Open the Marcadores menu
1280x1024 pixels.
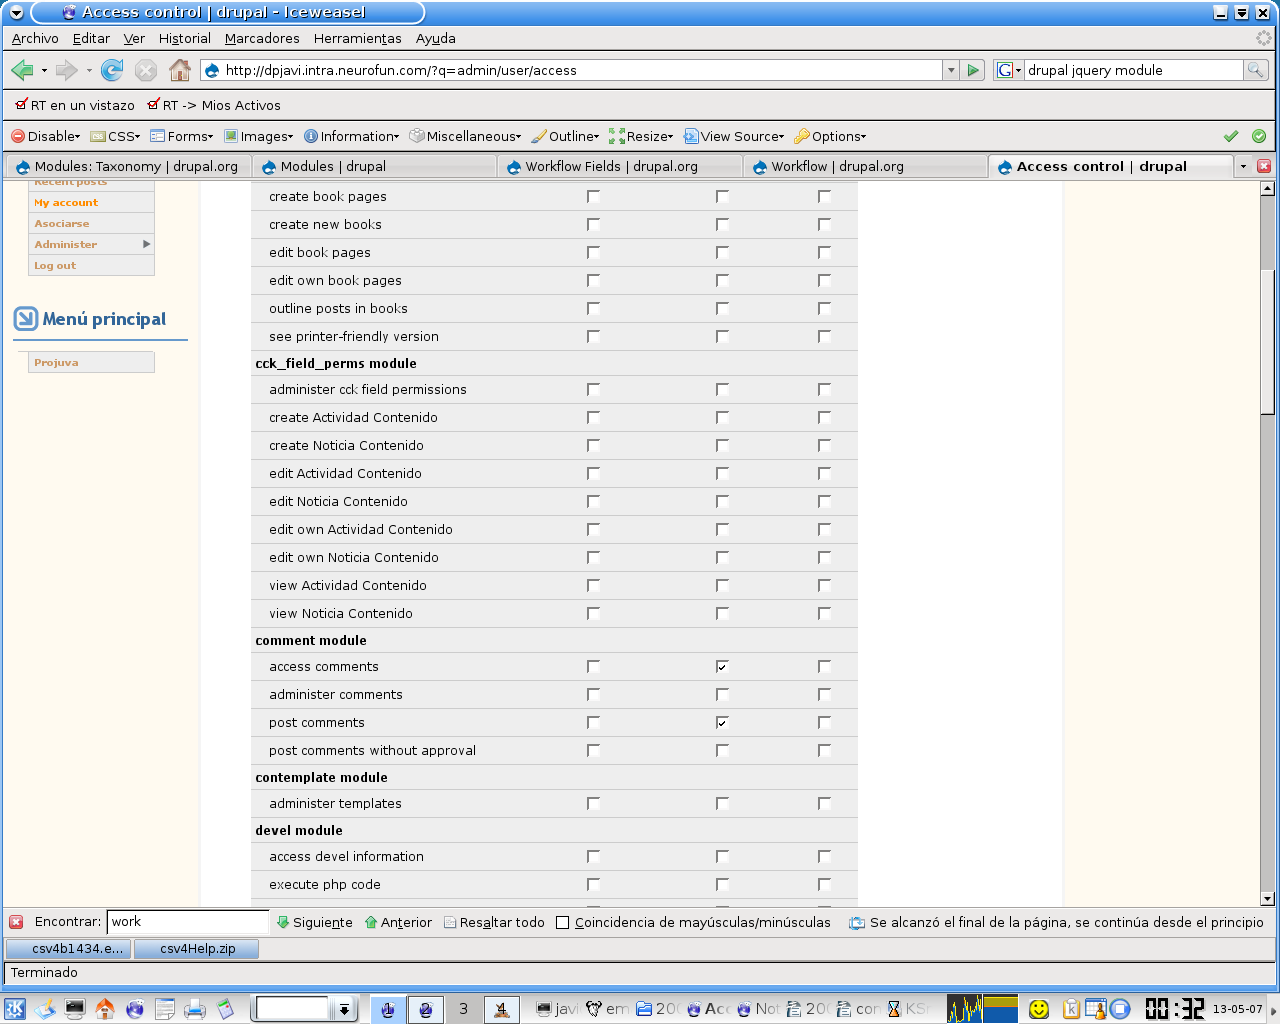click(262, 38)
